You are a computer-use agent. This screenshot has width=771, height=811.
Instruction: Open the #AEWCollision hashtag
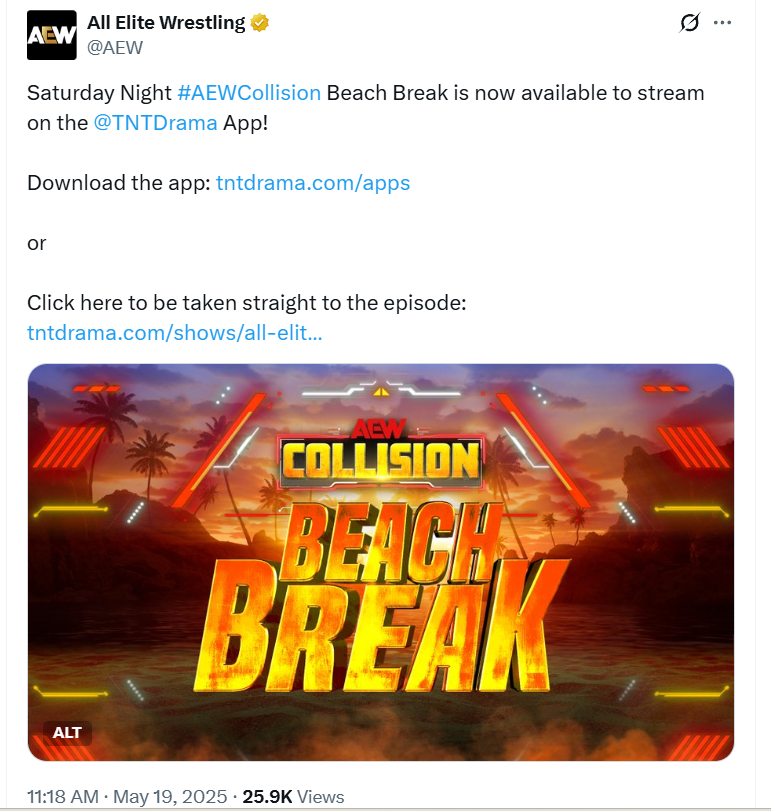tap(249, 93)
